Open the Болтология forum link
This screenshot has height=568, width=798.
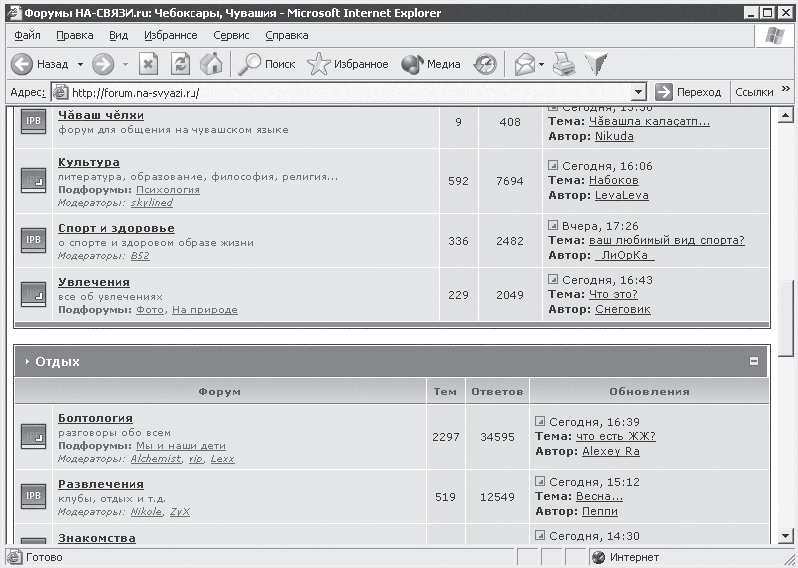tap(95, 418)
